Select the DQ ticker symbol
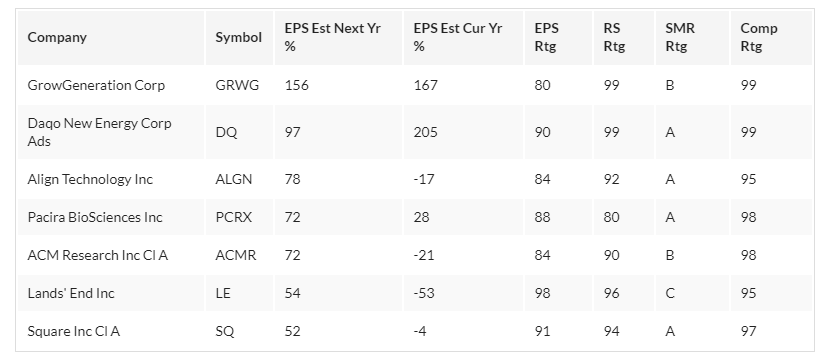This screenshot has width=825, height=360. click(226, 132)
